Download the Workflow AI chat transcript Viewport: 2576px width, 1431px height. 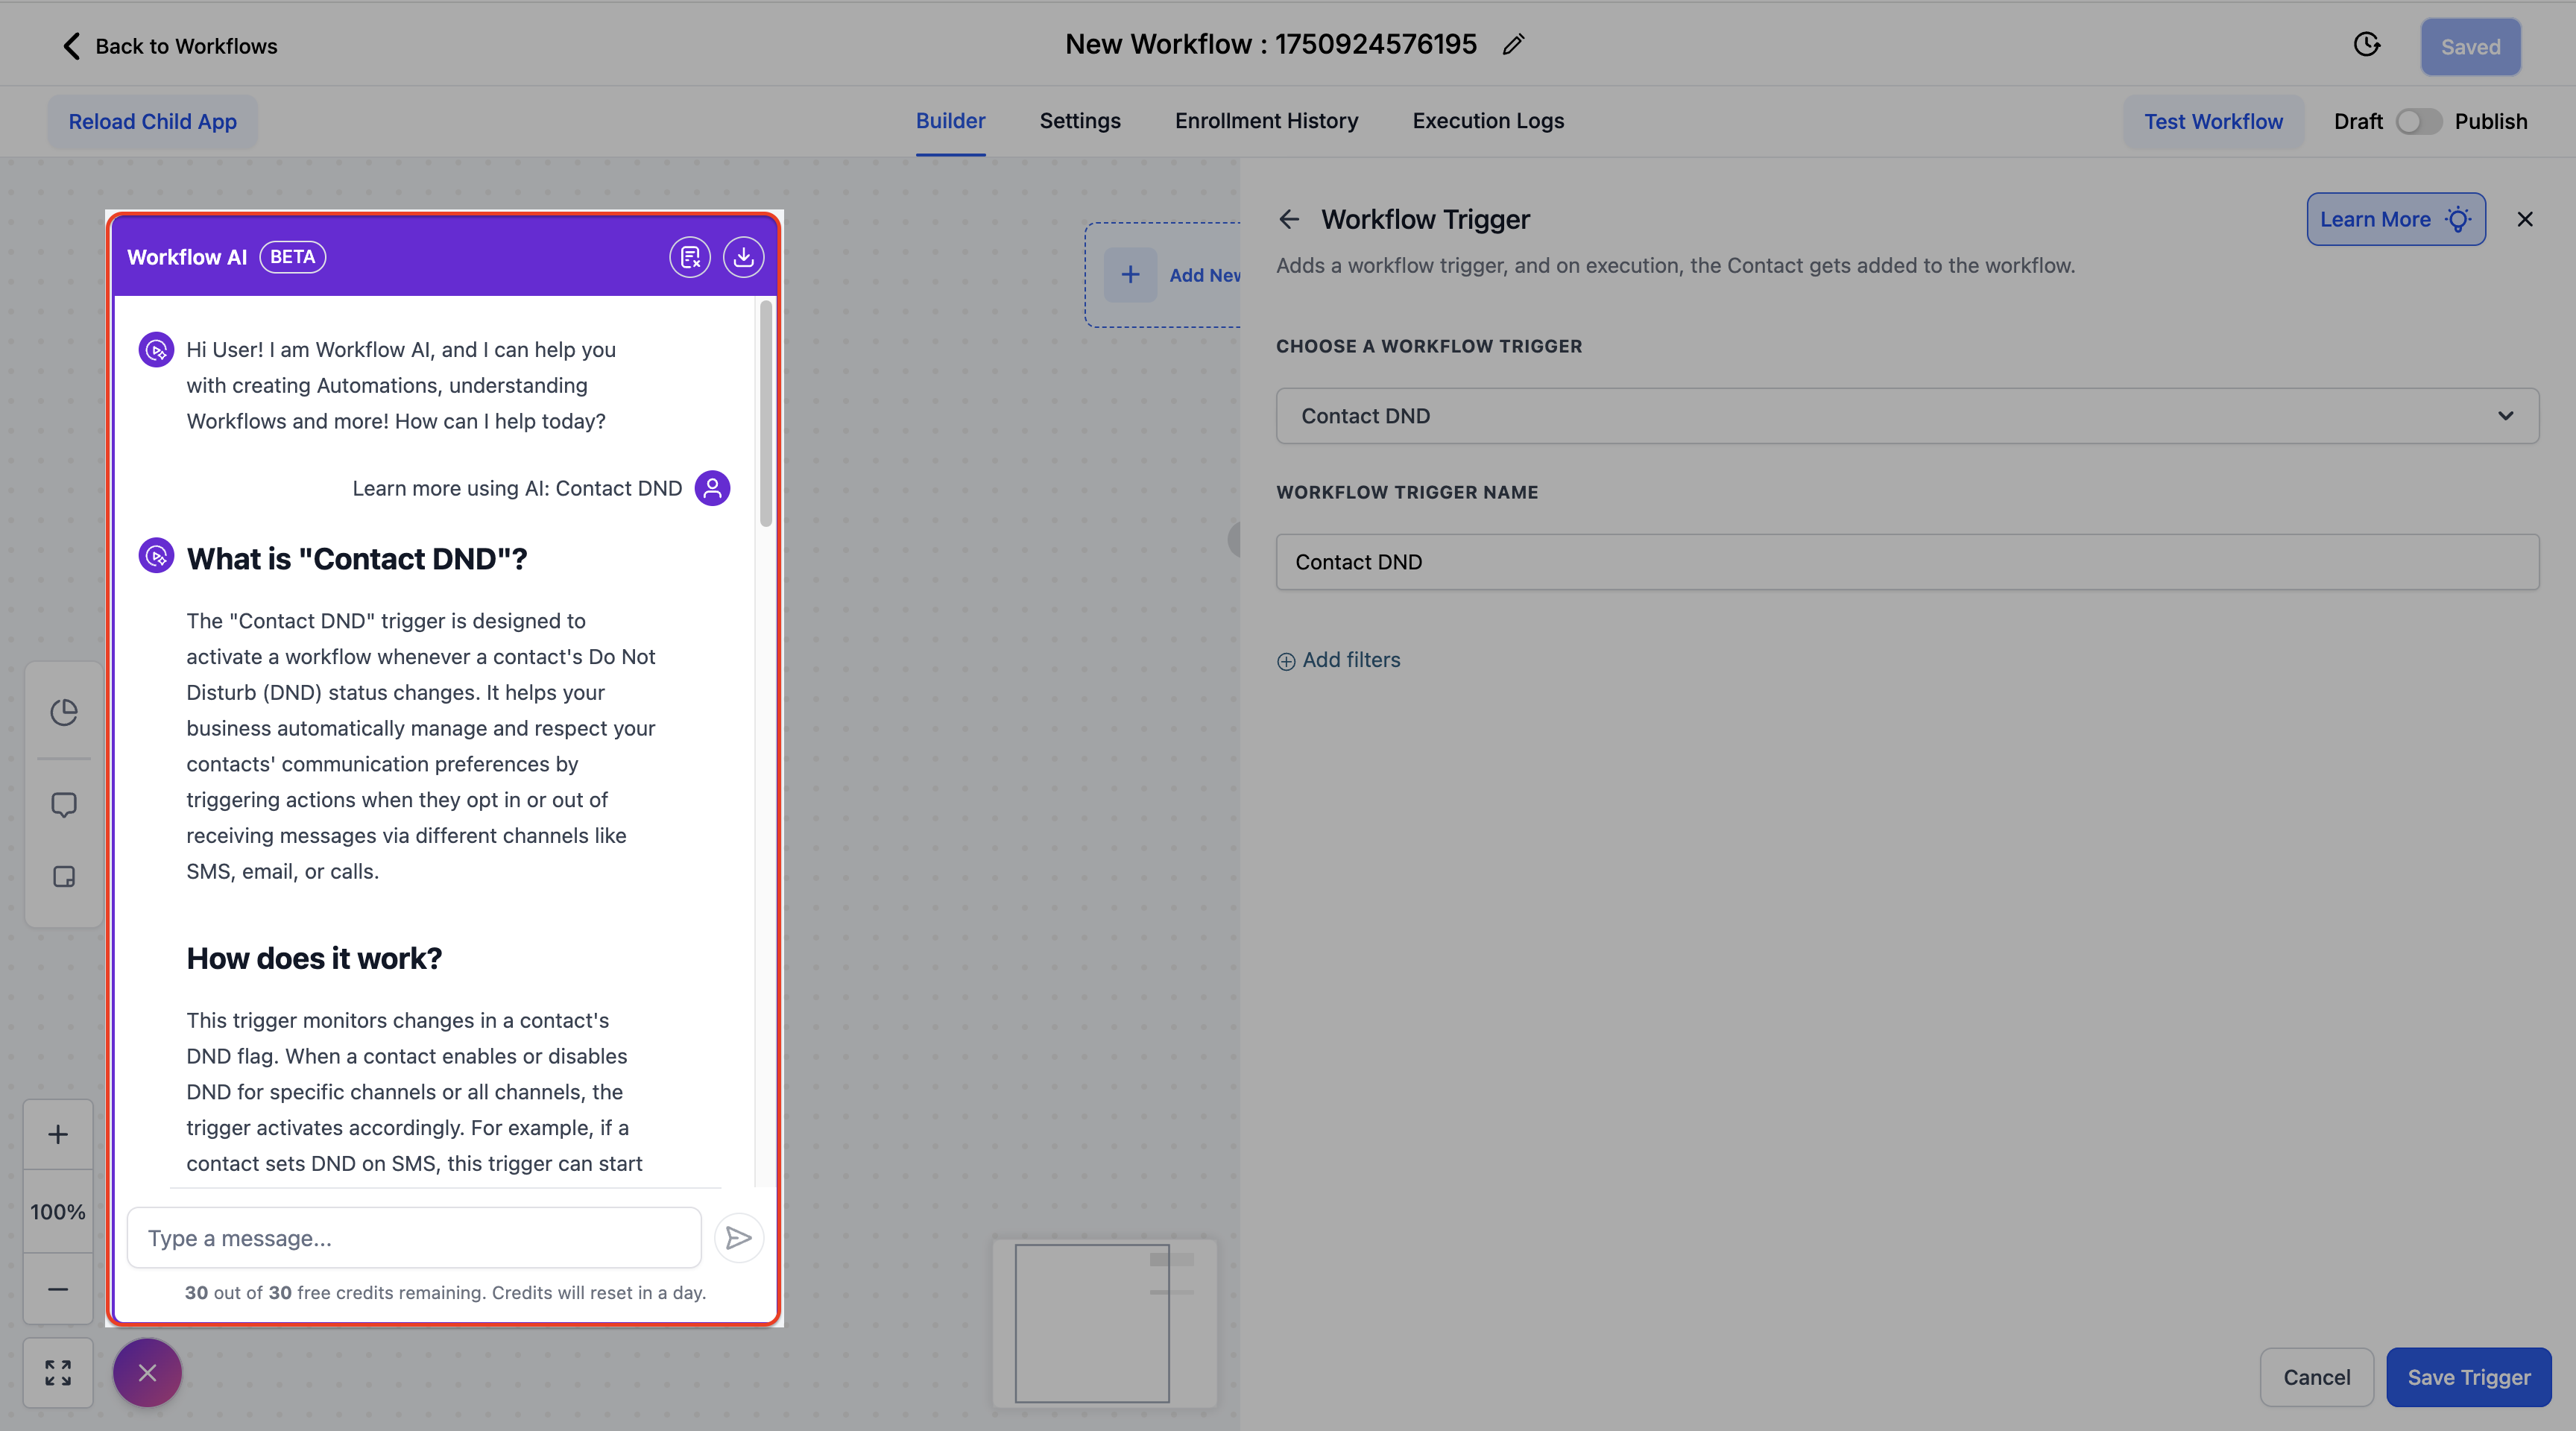point(743,257)
